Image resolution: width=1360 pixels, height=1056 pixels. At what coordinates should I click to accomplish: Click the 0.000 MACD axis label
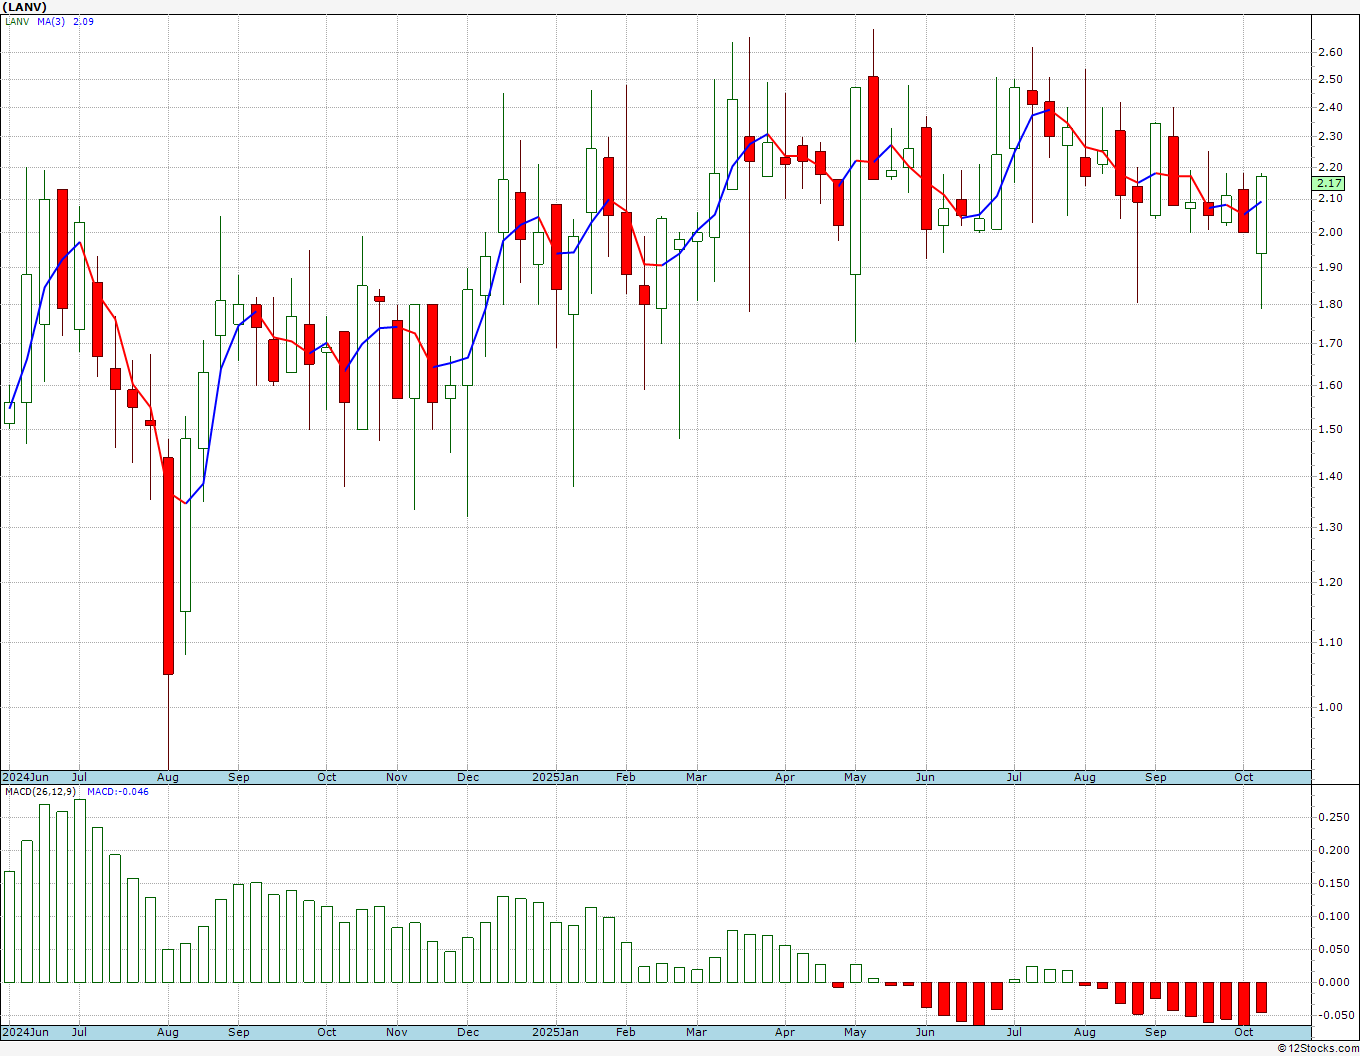1333,982
